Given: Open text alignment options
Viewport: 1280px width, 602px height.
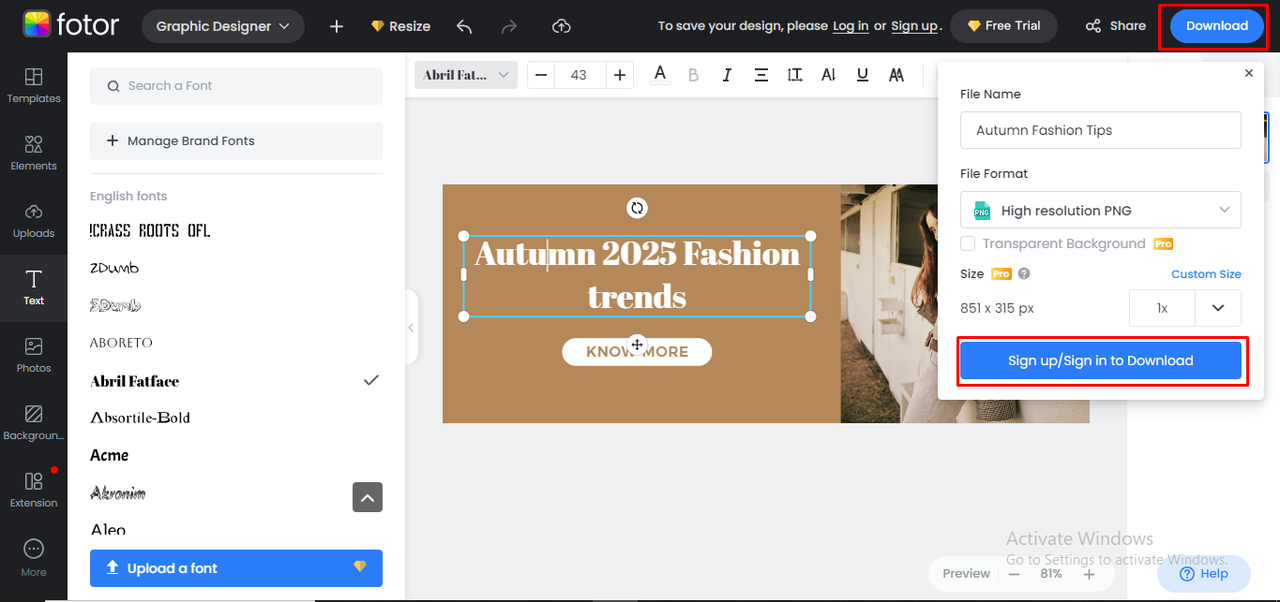Looking at the screenshot, I should 761,75.
